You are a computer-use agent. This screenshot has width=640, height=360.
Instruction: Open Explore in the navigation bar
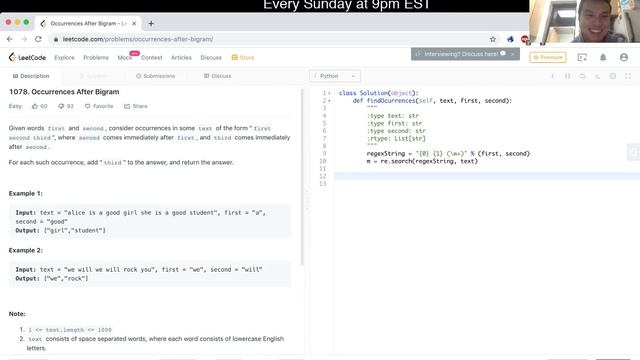pyautogui.click(x=64, y=58)
